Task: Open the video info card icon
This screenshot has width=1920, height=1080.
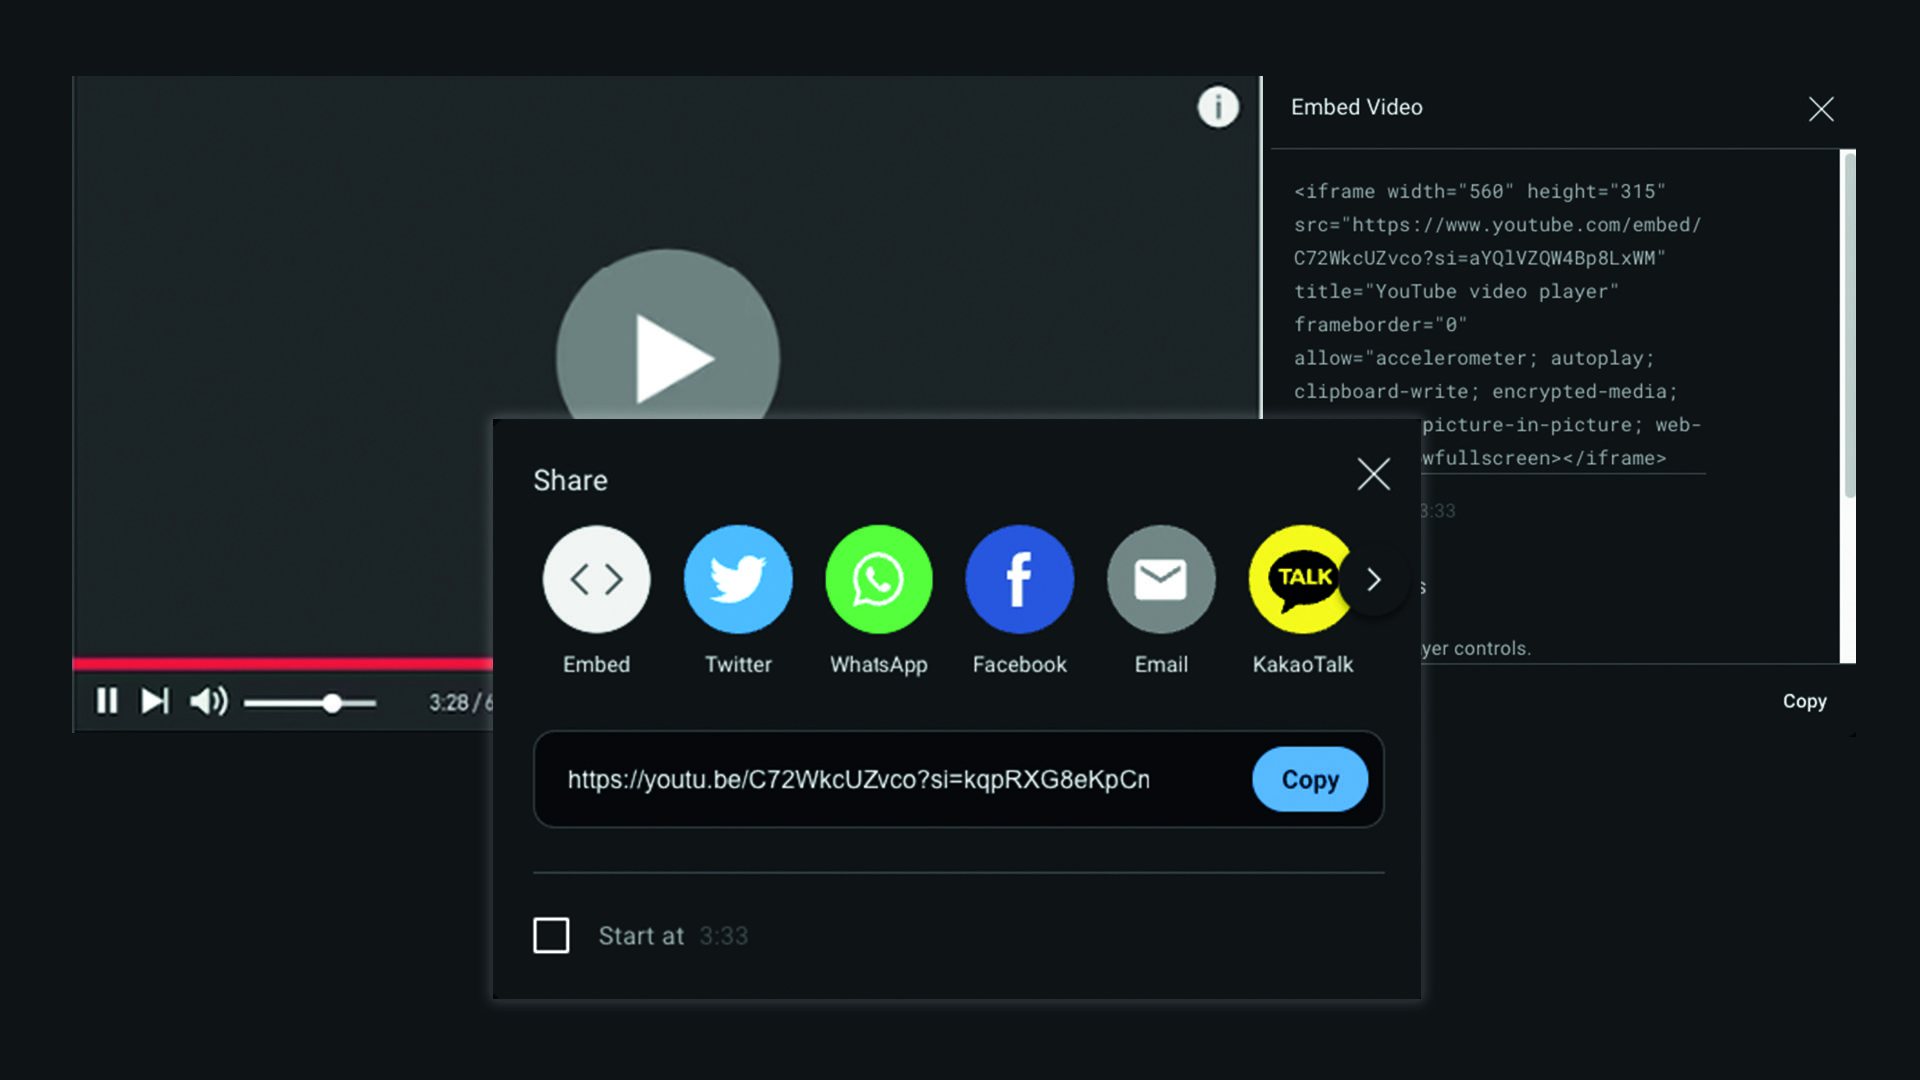Action: tap(1218, 106)
